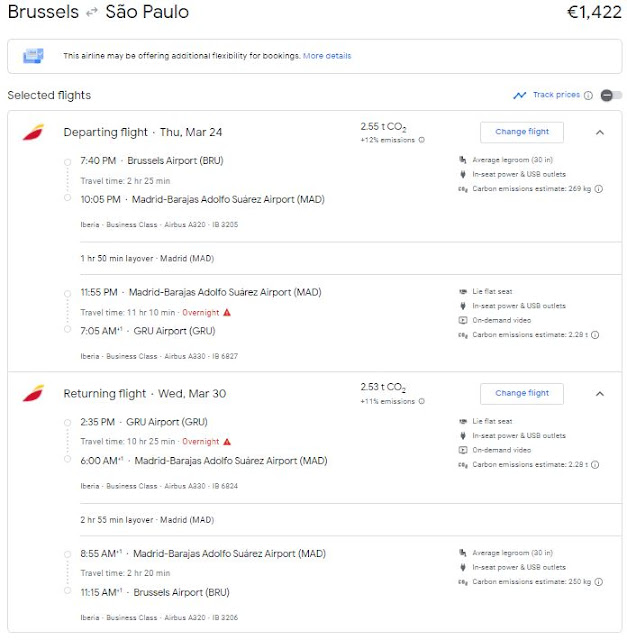Click overnight warning icon on GRU–Madrid leg
This screenshot has height=640, width=627.
point(227,441)
